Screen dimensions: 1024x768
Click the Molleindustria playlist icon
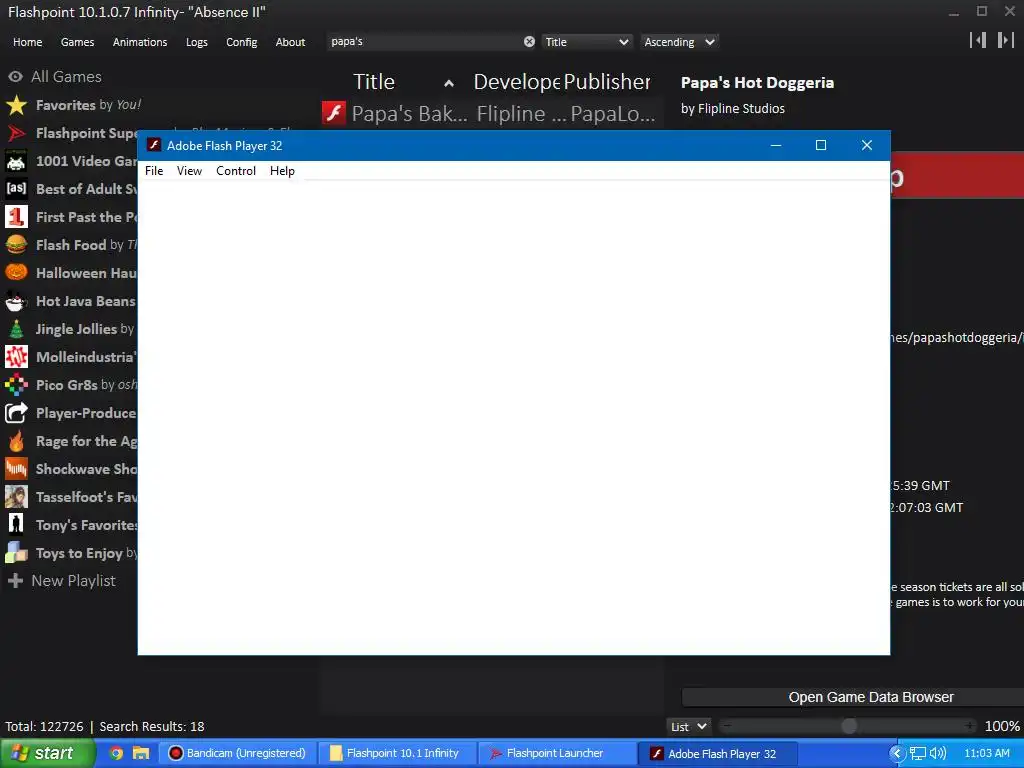coord(16,357)
